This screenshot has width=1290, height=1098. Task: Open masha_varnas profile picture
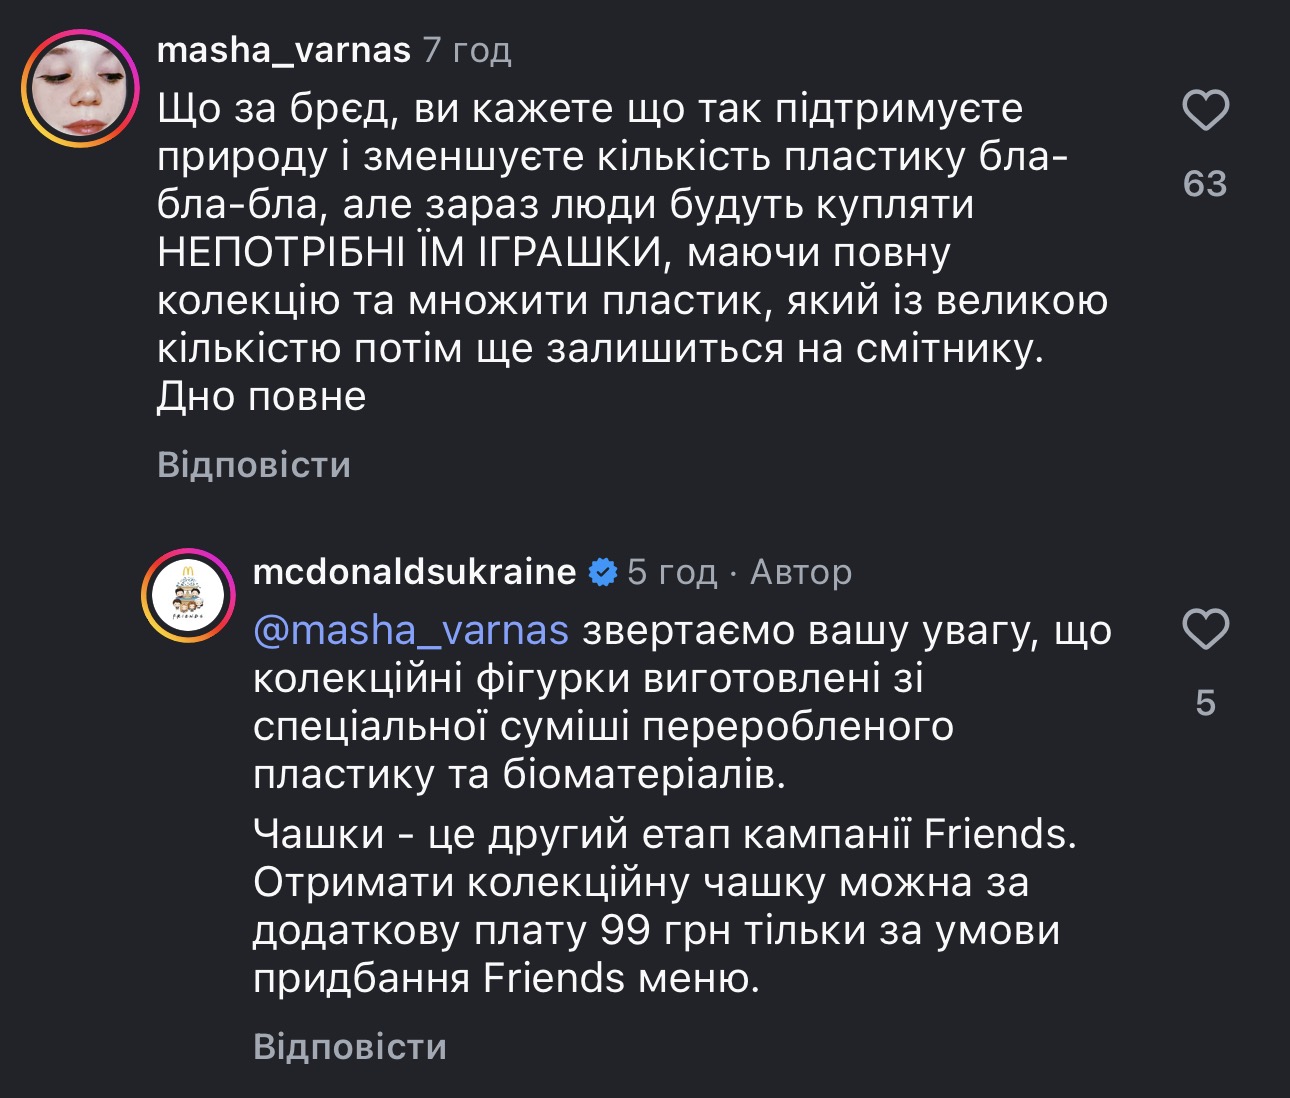coord(80,88)
